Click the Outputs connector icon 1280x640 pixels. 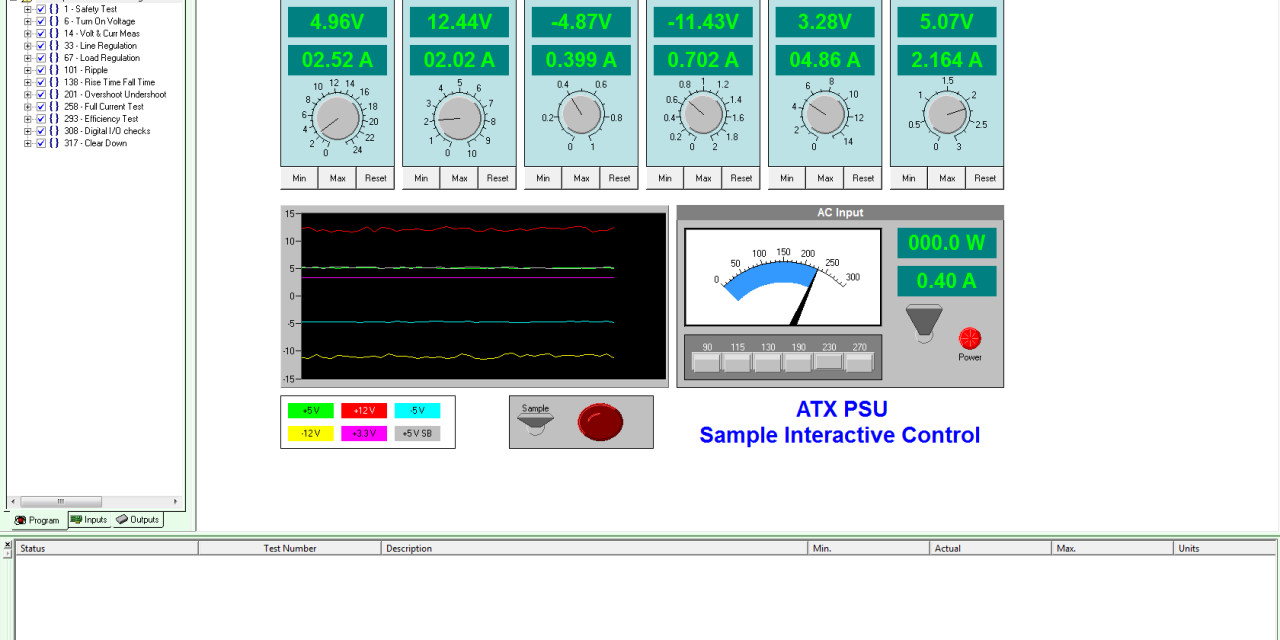[x=122, y=519]
